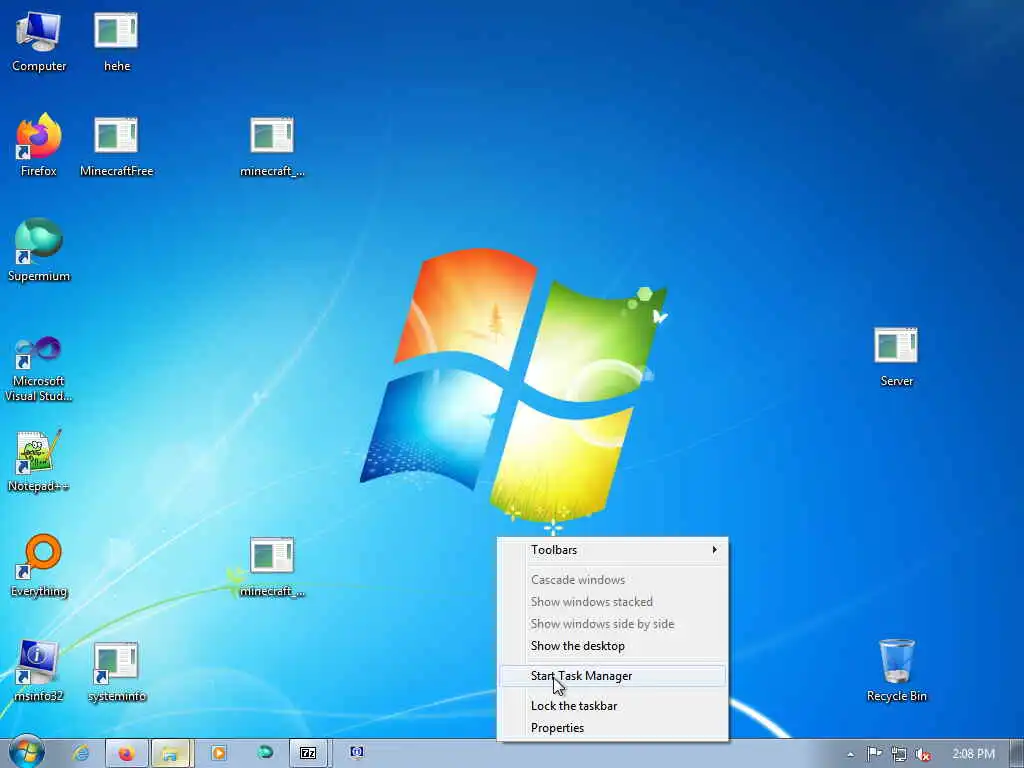Click the network tray icon

click(x=899, y=754)
